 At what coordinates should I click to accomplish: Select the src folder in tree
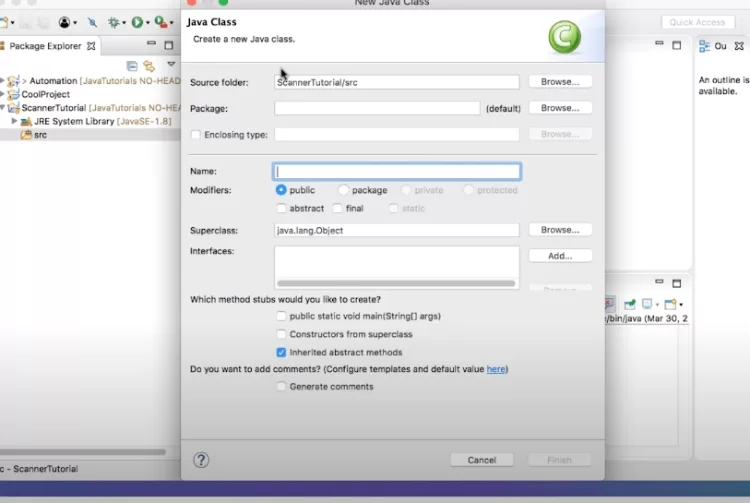pyautogui.click(x=40, y=134)
